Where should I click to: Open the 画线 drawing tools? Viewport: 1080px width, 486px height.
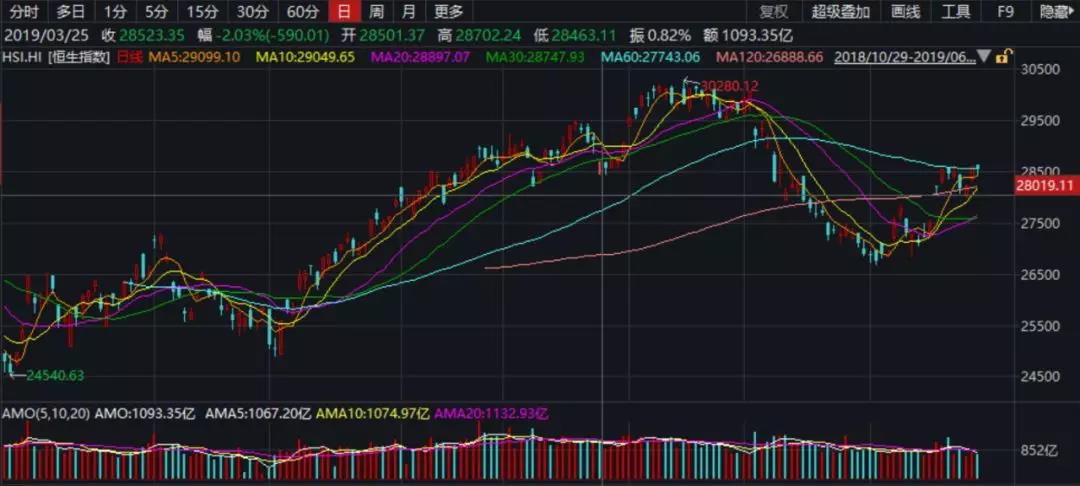point(904,11)
